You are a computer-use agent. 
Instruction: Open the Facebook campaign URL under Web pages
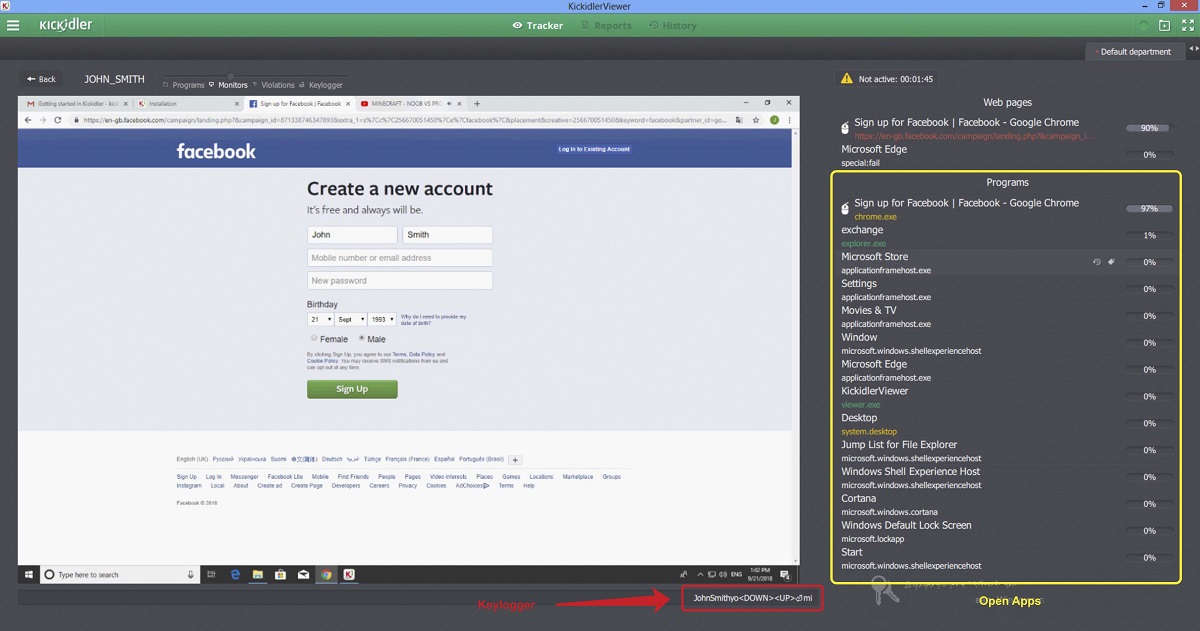click(974, 135)
